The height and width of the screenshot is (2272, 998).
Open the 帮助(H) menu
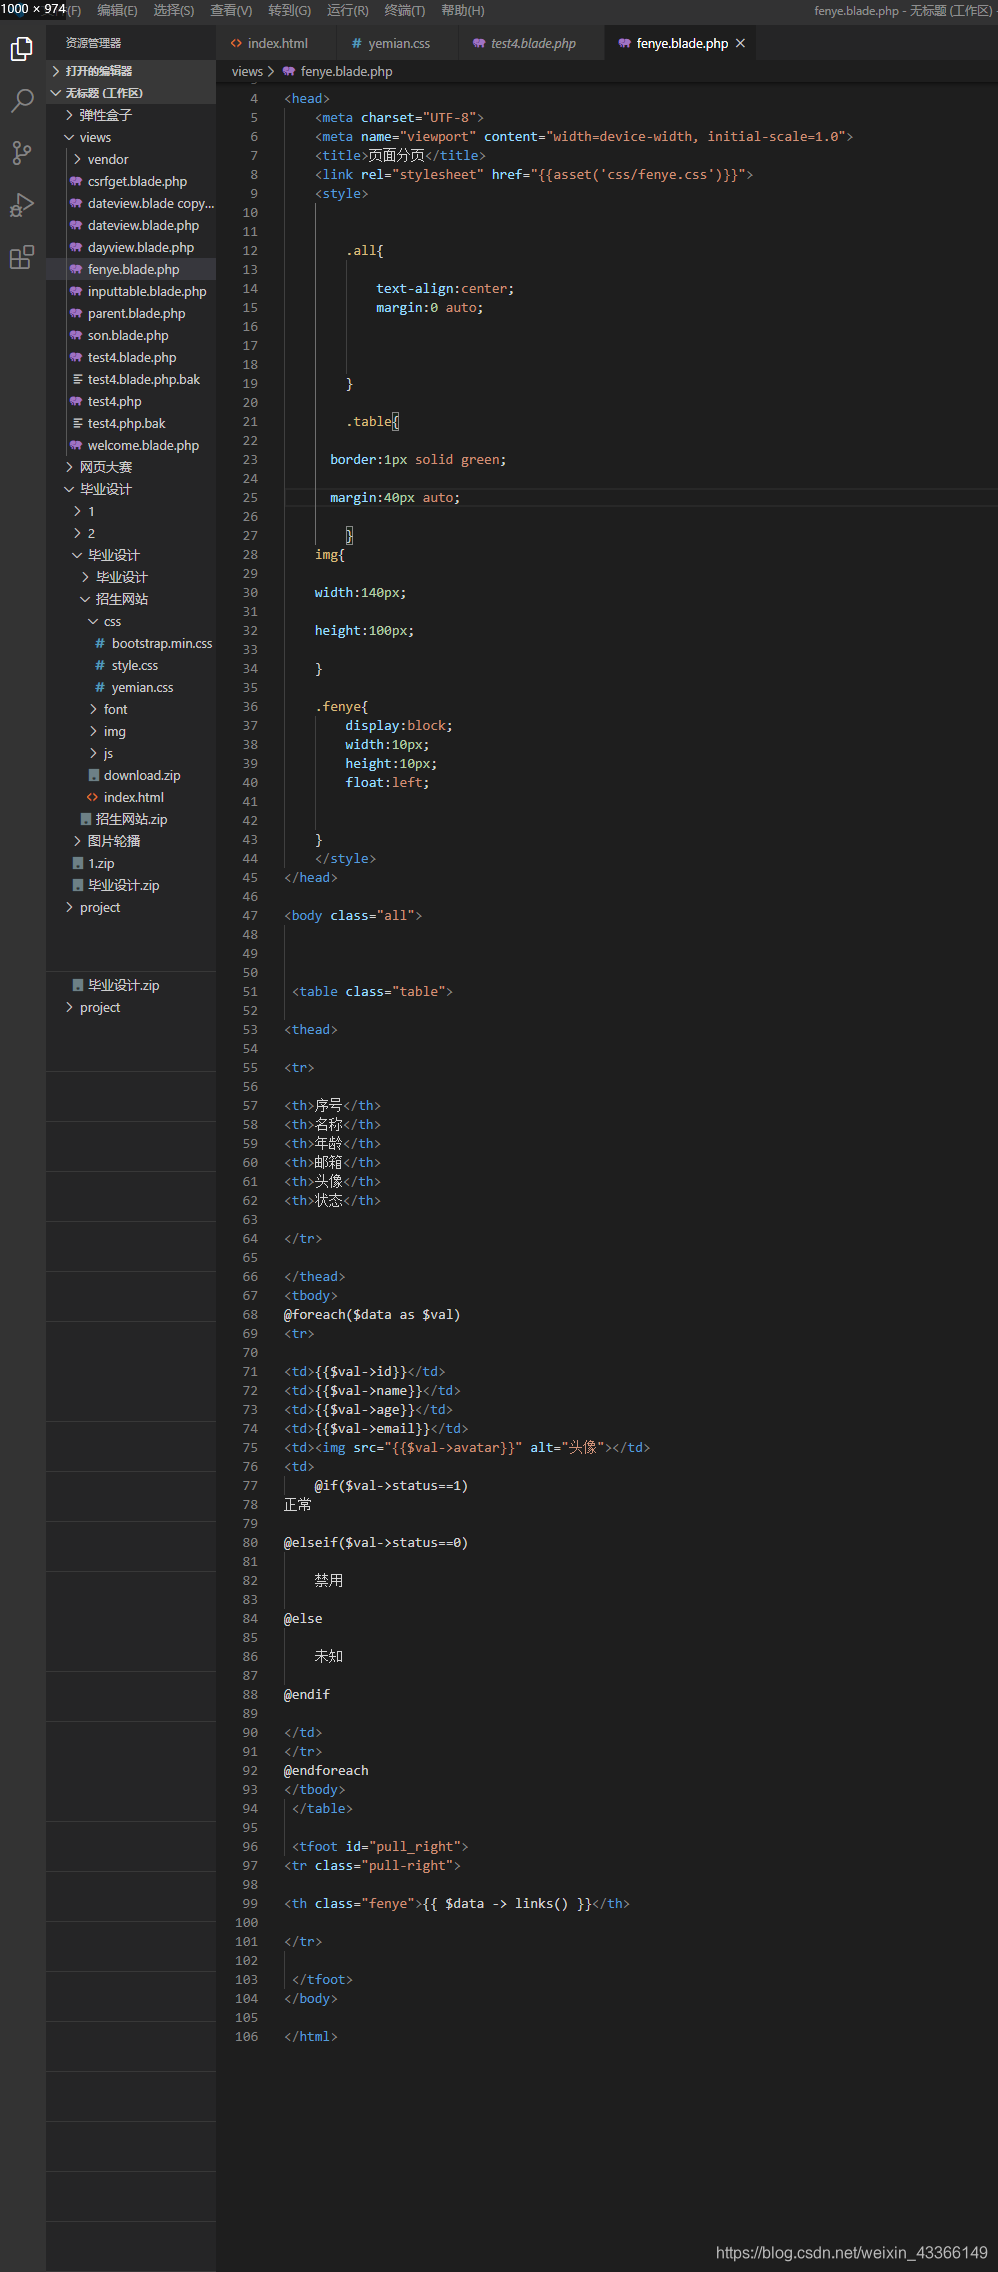tap(463, 10)
